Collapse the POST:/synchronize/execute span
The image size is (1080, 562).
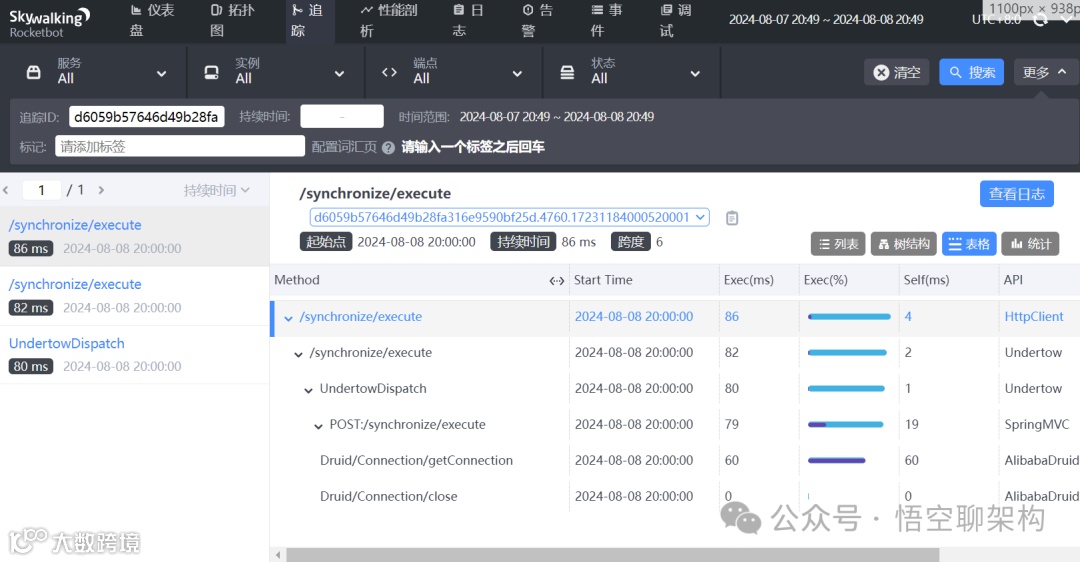318,426
